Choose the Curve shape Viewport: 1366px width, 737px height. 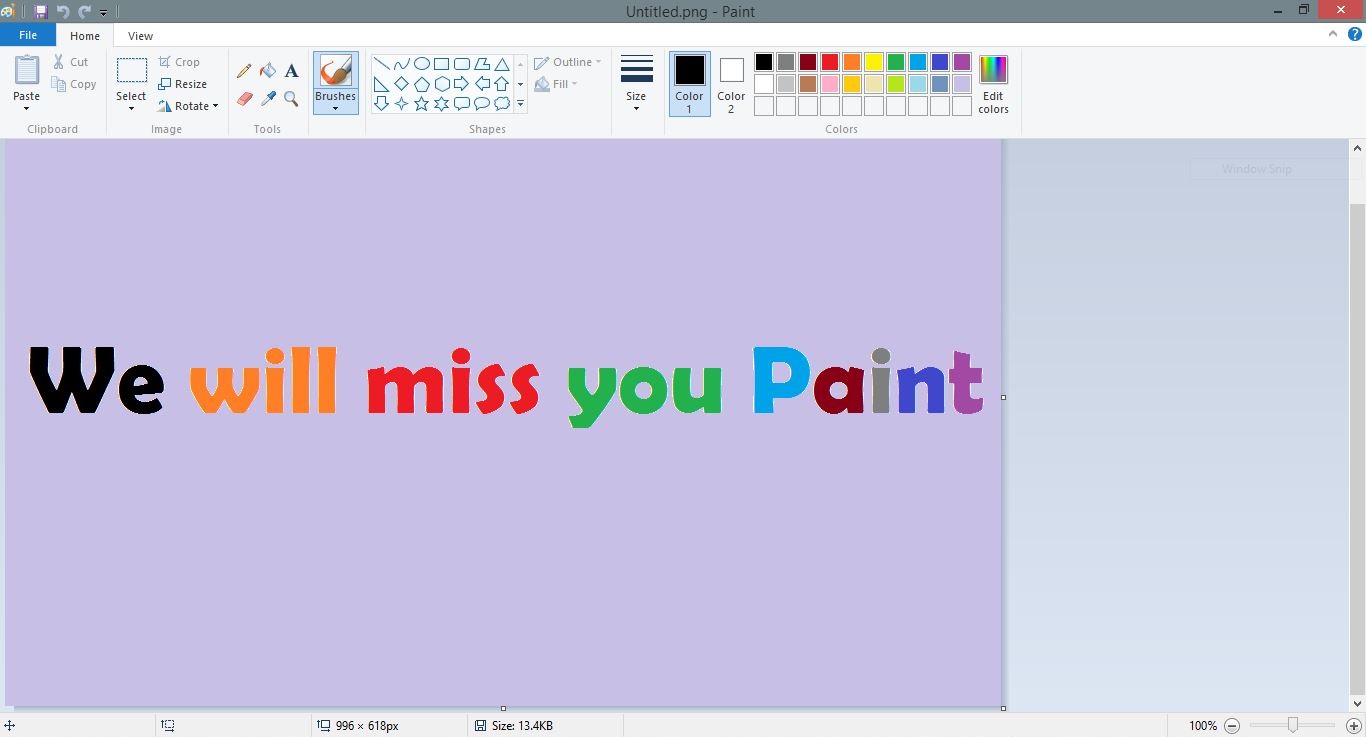click(x=401, y=64)
